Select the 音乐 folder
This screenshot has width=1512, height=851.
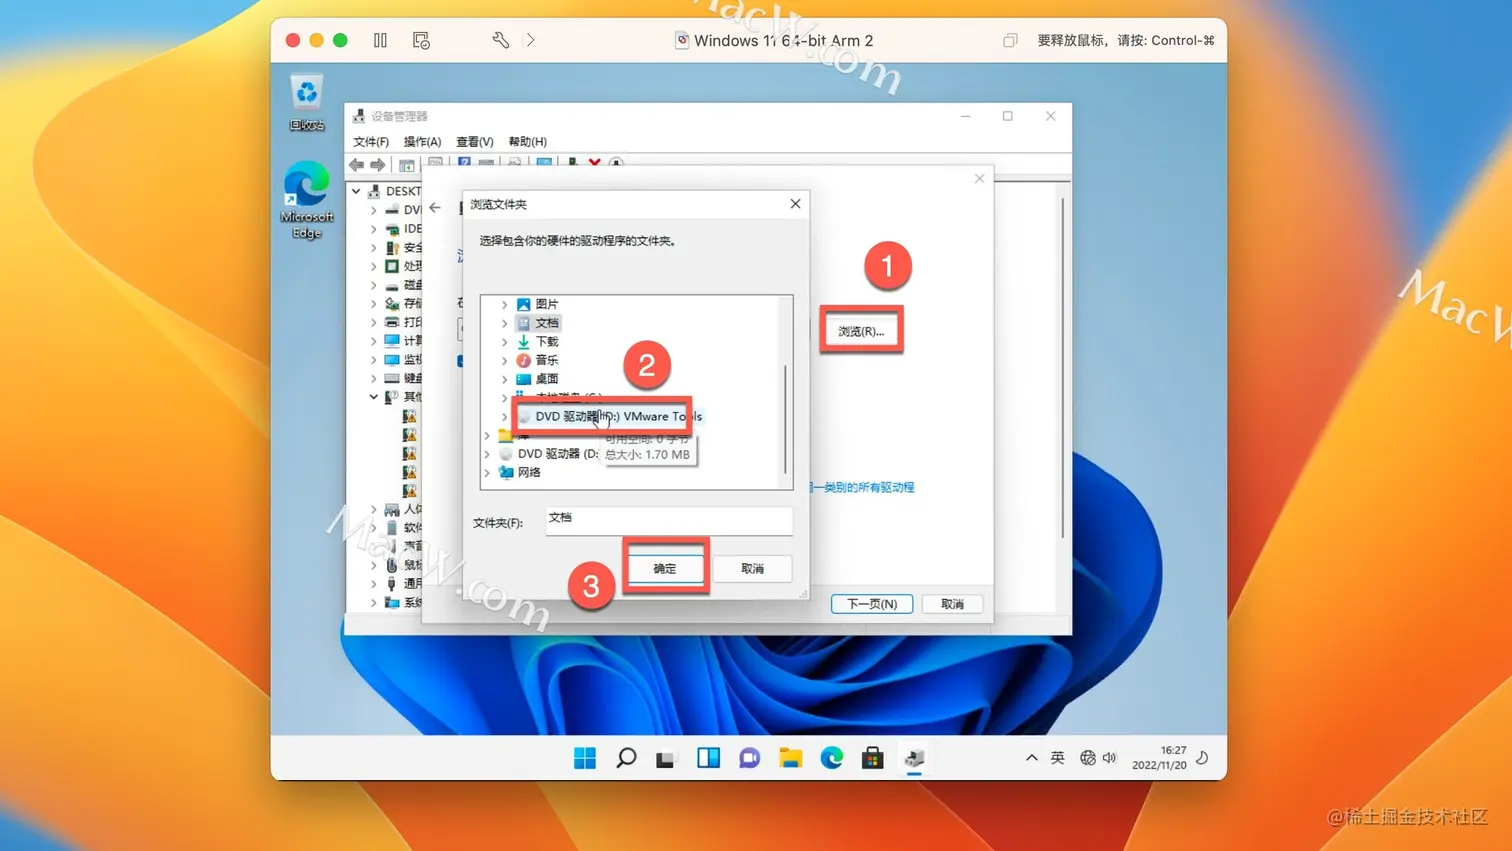538,360
